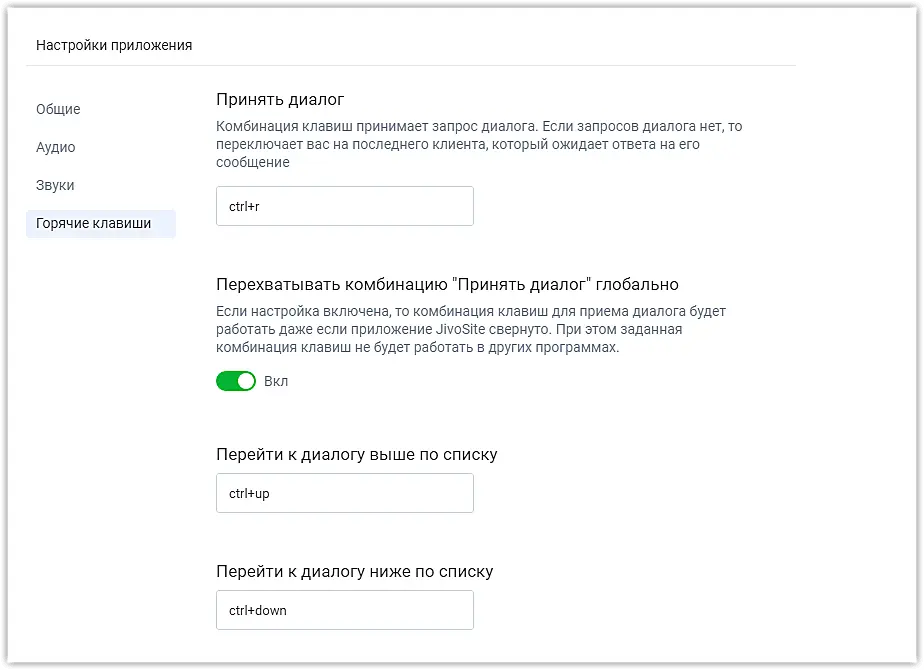Image resolution: width=924 pixels, height=670 pixels.
Task: Click the description starting Комбинация клавиш принимает
Action: pos(479,127)
